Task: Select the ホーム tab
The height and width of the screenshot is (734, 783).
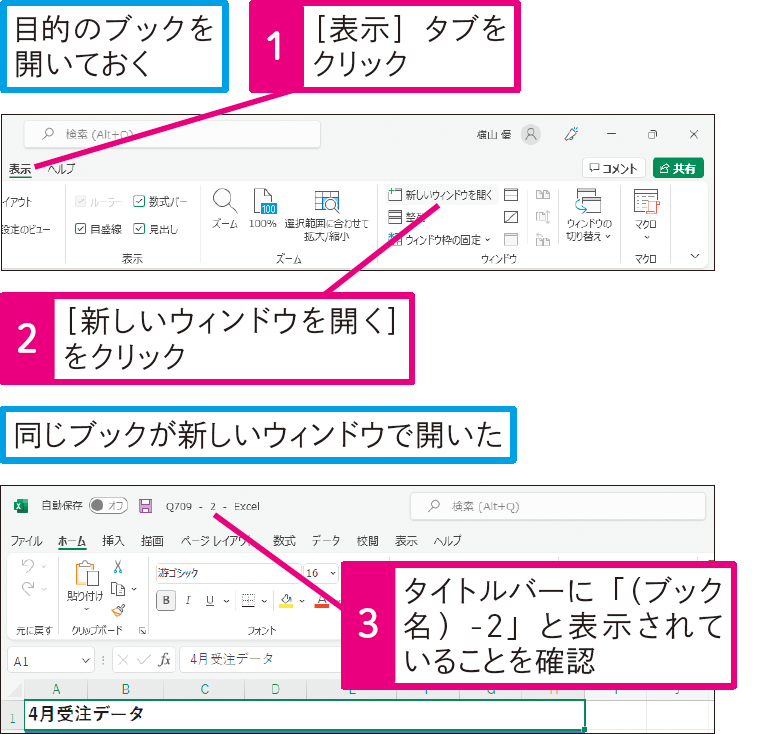Action: 72,541
